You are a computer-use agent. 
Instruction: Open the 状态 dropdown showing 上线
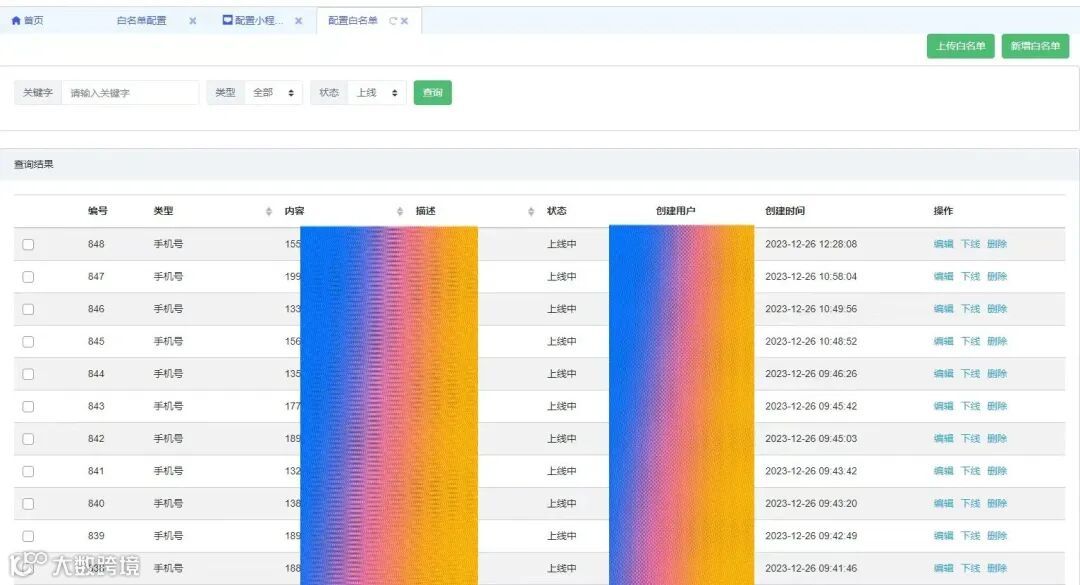coord(377,92)
